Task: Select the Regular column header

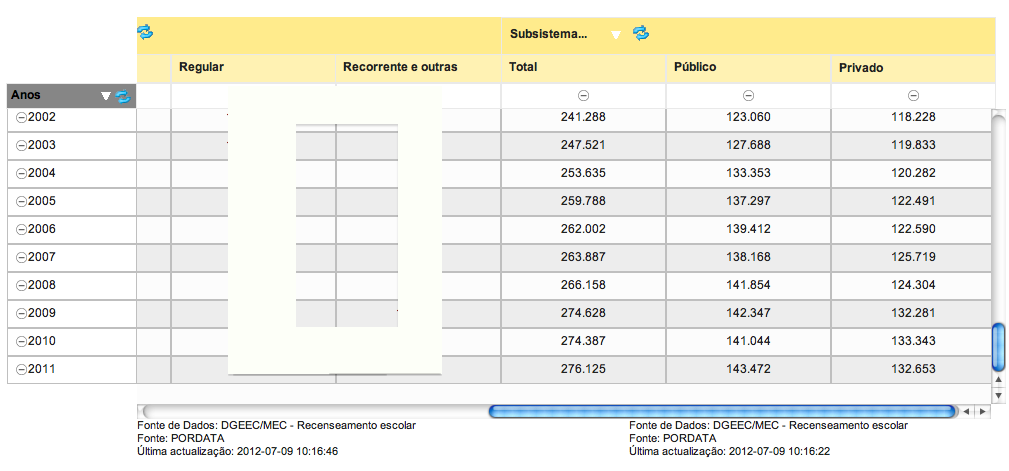Action: (x=201, y=67)
